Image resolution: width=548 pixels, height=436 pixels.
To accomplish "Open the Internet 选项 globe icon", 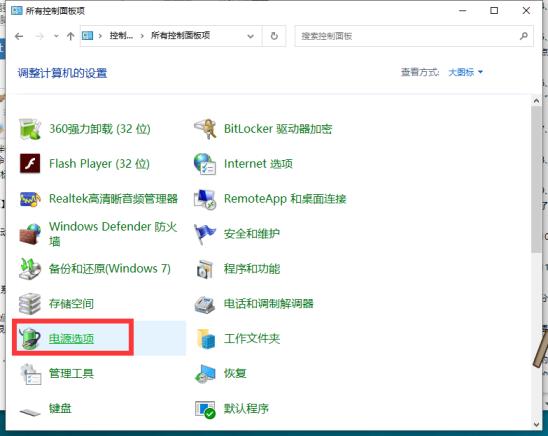I will tap(205, 164).
